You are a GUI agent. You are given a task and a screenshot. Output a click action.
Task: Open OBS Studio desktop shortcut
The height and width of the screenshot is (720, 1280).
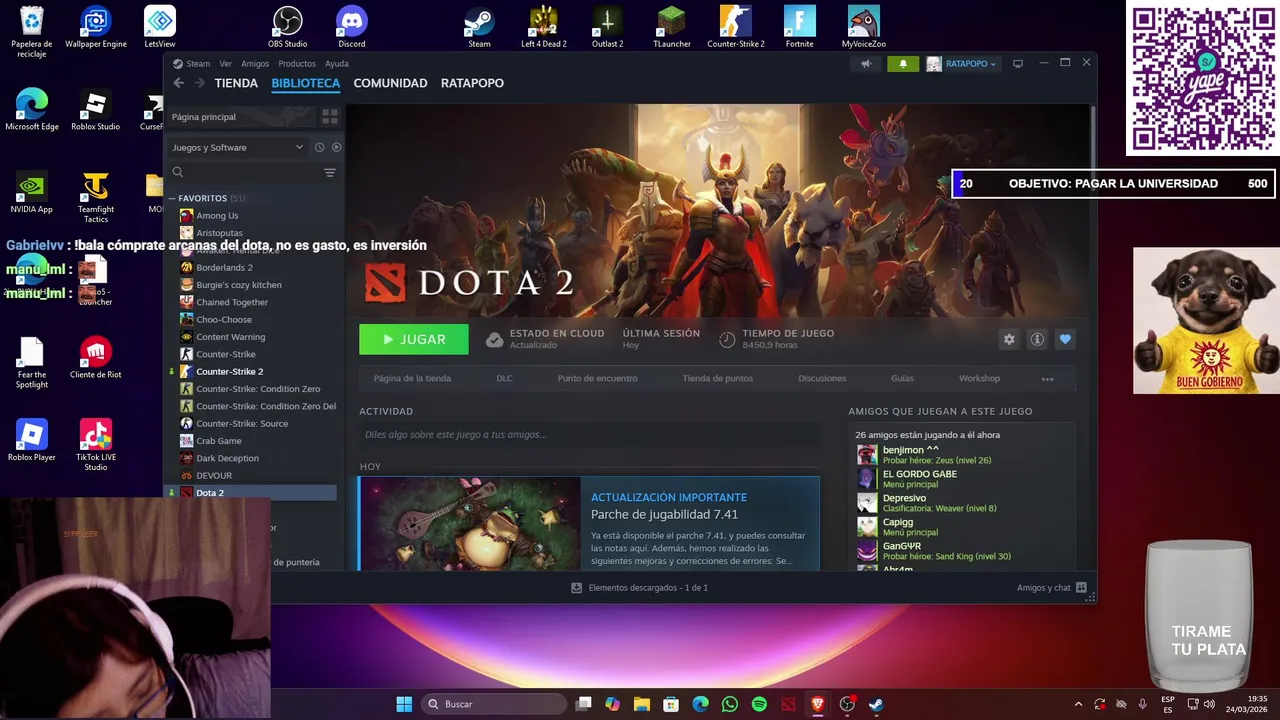point(288,27)
